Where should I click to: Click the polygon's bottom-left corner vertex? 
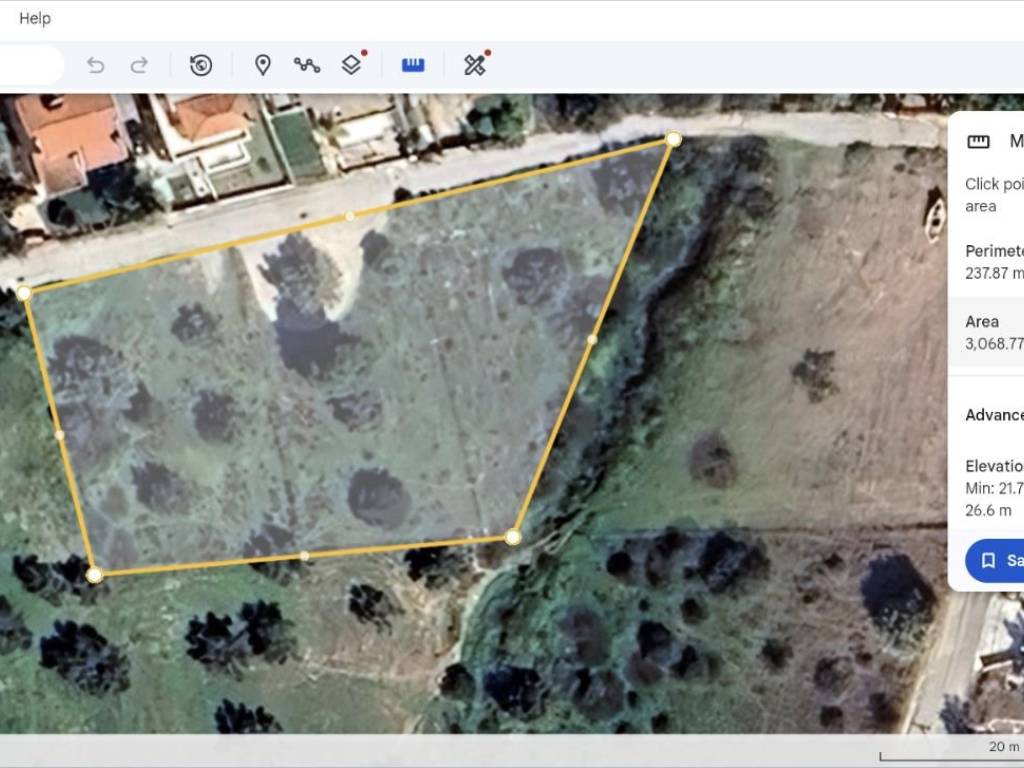pyautogui.click(x=94, y=575)
